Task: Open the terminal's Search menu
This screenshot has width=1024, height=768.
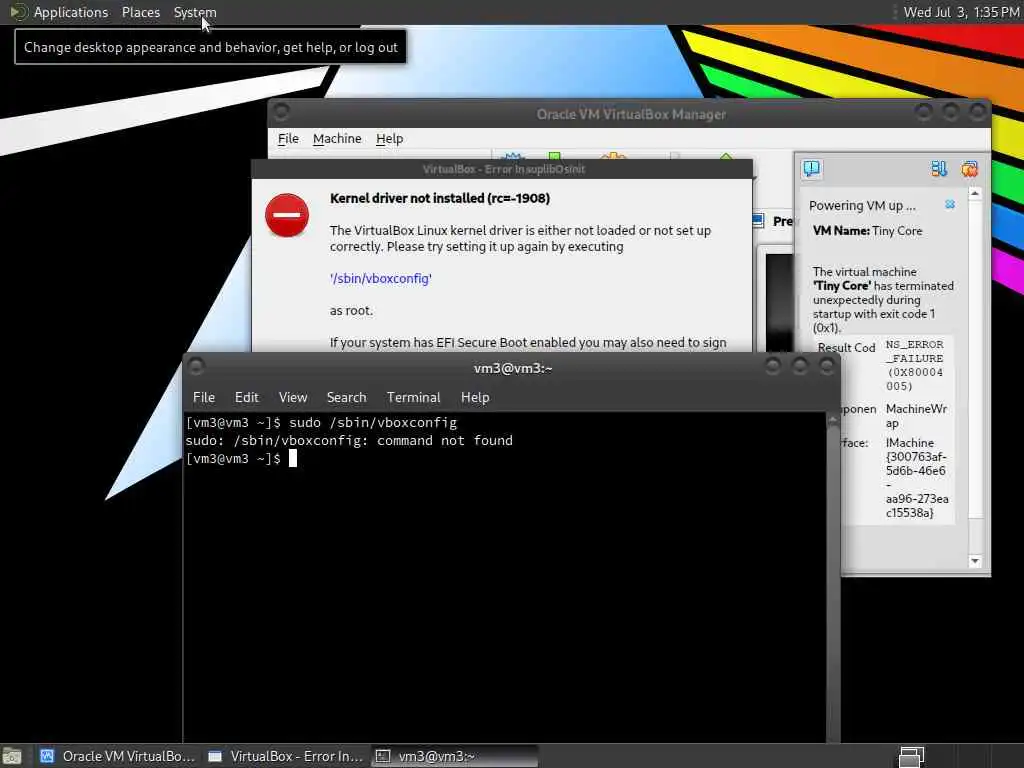Action: pos(346,397)
